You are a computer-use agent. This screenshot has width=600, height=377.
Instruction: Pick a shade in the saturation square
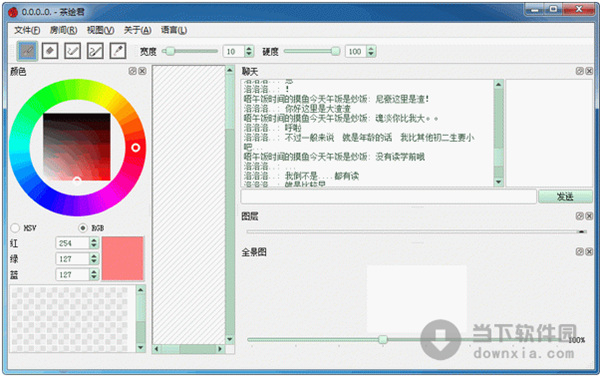(77, 147)
